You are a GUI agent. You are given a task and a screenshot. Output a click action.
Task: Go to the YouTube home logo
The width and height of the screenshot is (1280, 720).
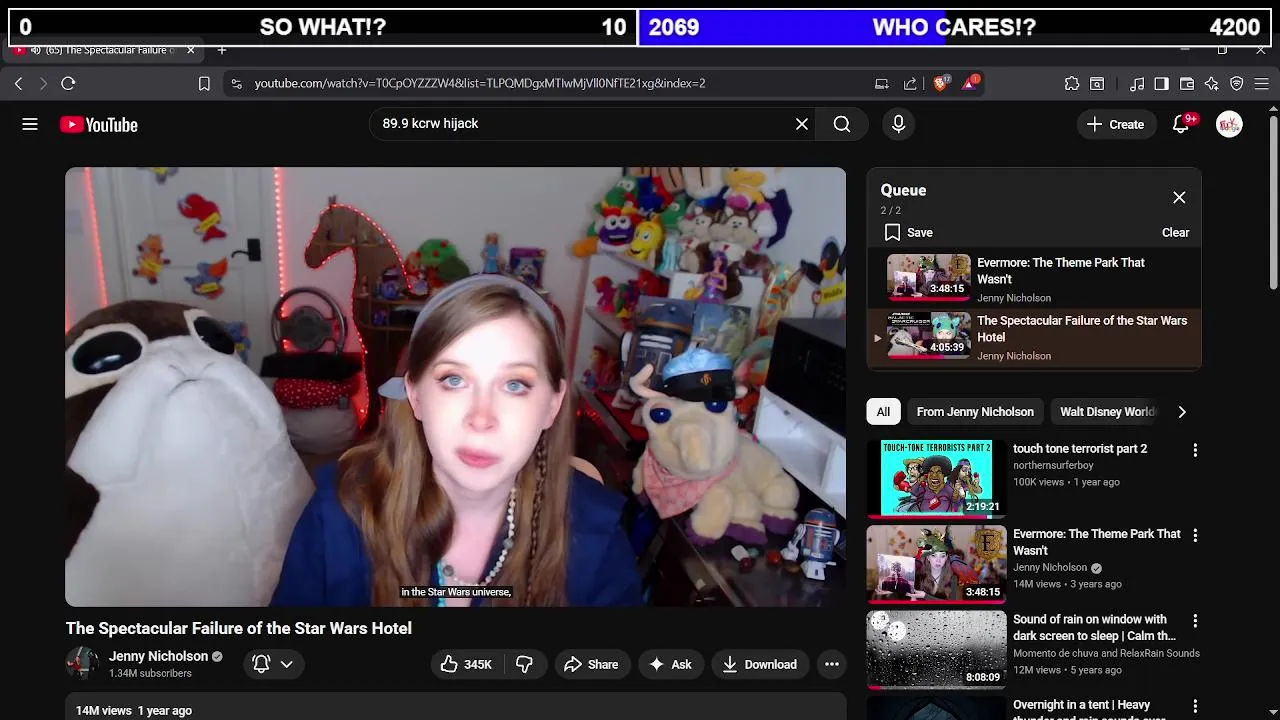click(x=99, y=125)
